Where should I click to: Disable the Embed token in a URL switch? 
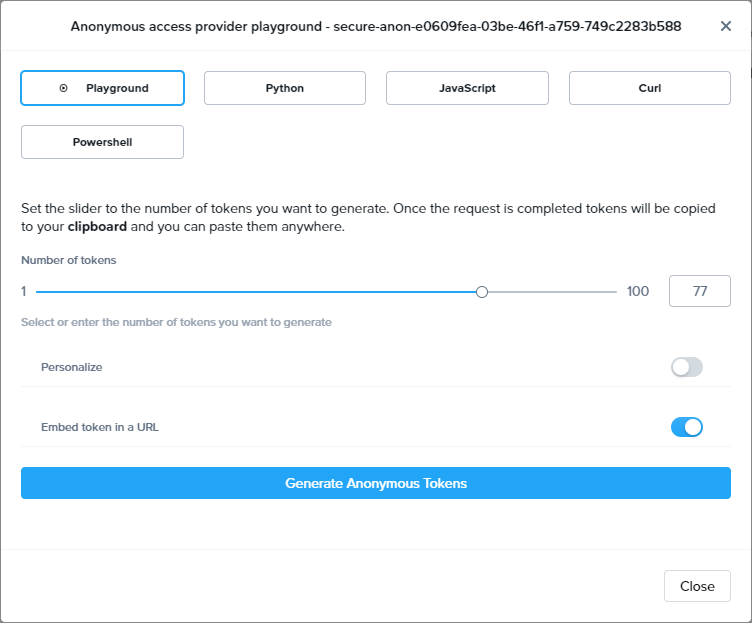click(687, 427)
